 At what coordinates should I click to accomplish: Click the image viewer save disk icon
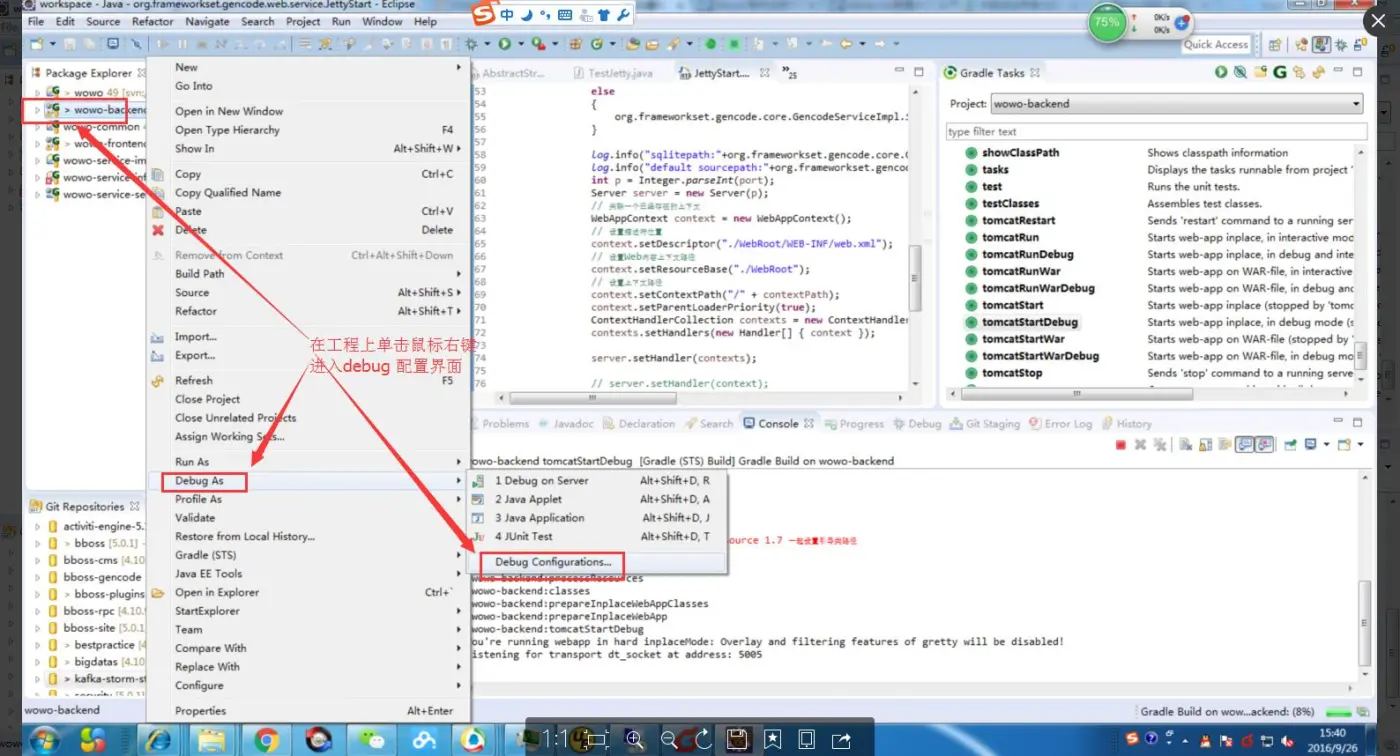(737, 739)
